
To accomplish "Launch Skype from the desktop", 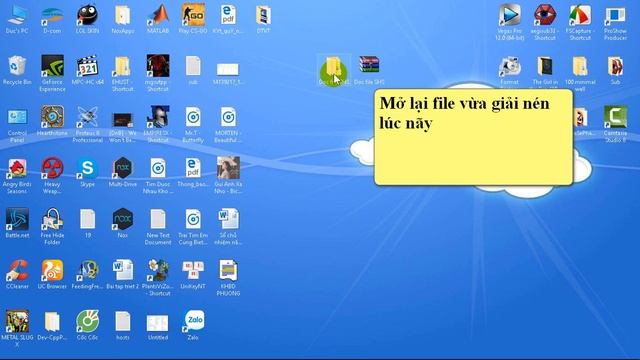I will pyautogui.click(x=87, y=172).
